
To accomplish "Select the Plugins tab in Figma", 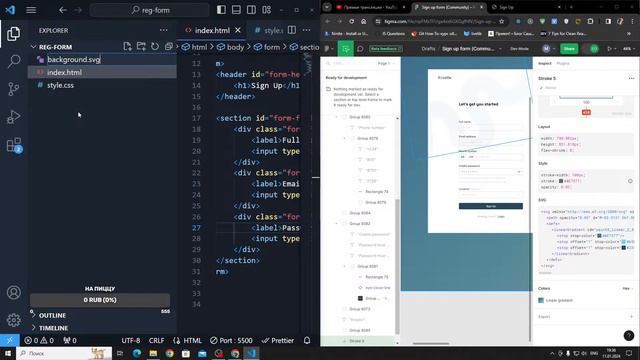I will click(563, 63).
